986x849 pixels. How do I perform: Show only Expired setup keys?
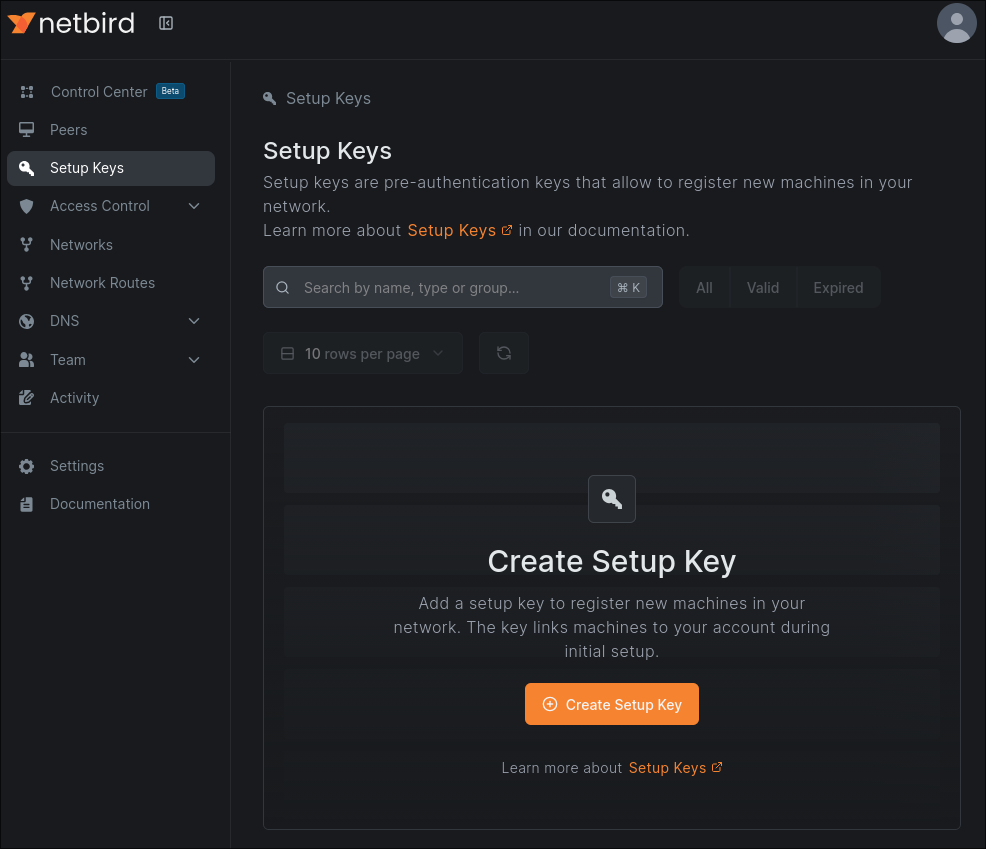pyautogui.click(x=837, y=287)
